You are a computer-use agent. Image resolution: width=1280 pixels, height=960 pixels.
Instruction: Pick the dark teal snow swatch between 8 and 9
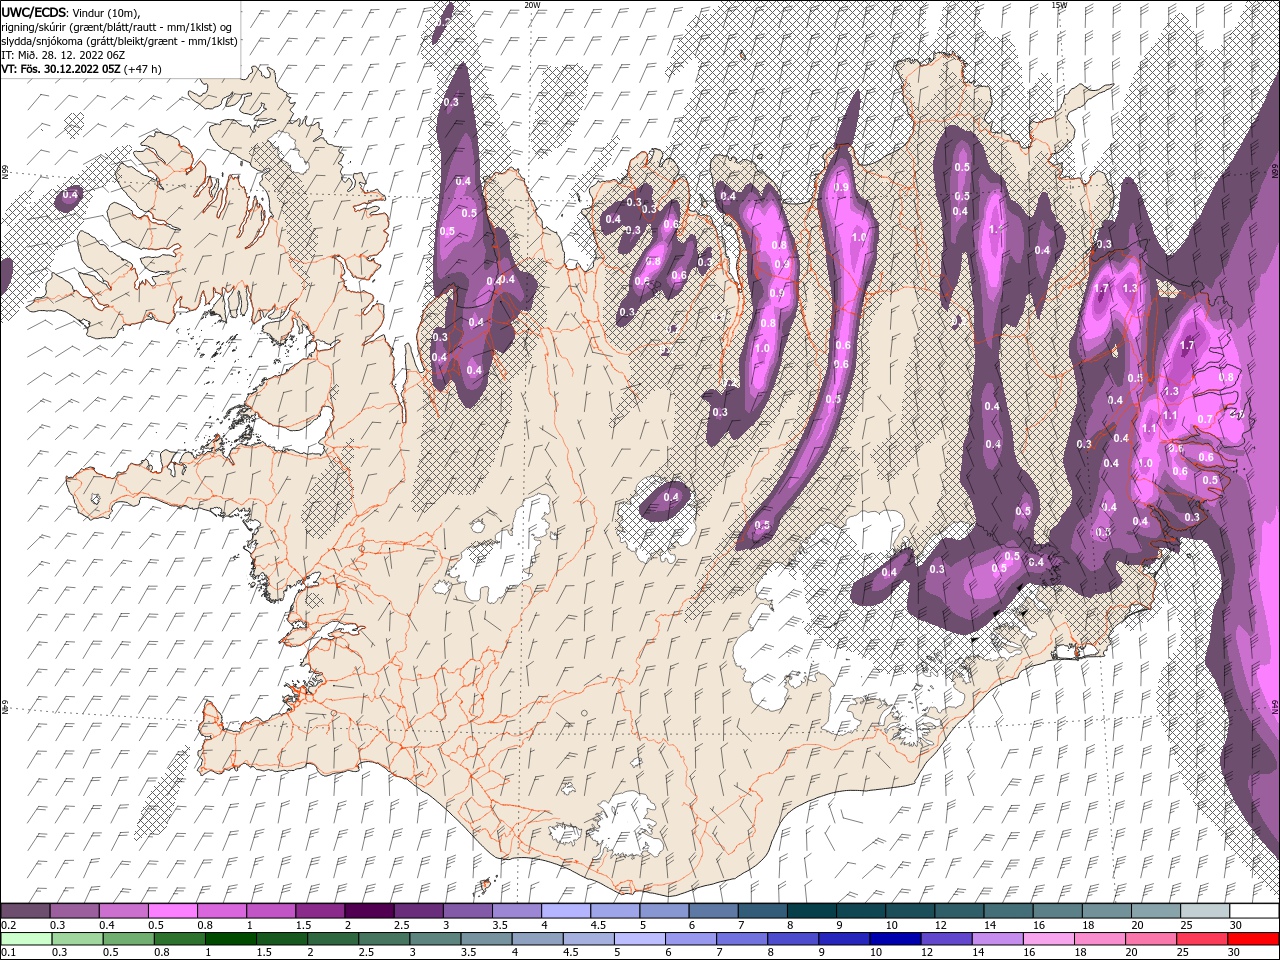(x=812, y=911)
